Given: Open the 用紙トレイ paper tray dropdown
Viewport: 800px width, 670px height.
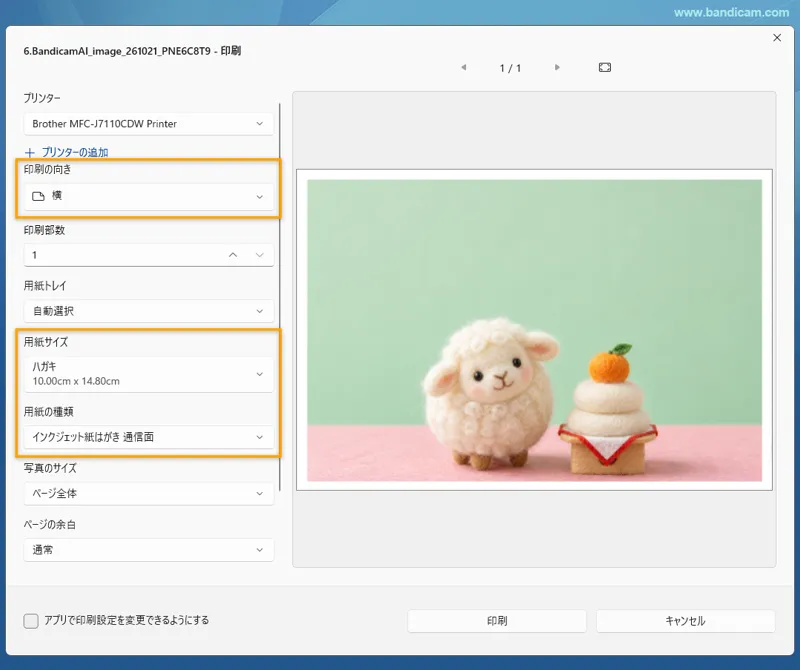Looking at the screenshot, I should (x=148, y=311).
